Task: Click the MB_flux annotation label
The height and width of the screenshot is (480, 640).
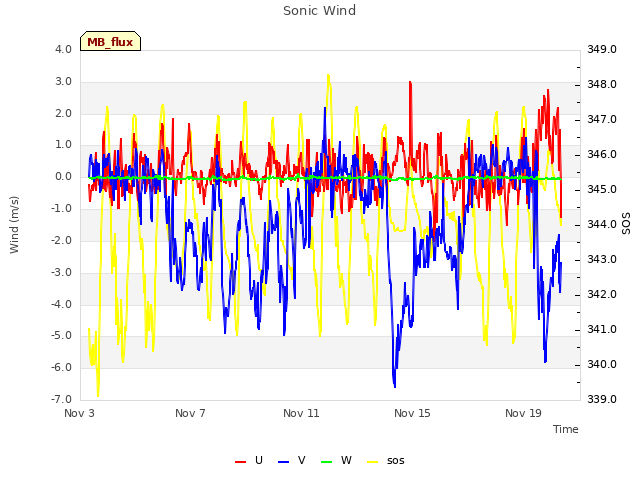Action: tap(110, 41)
